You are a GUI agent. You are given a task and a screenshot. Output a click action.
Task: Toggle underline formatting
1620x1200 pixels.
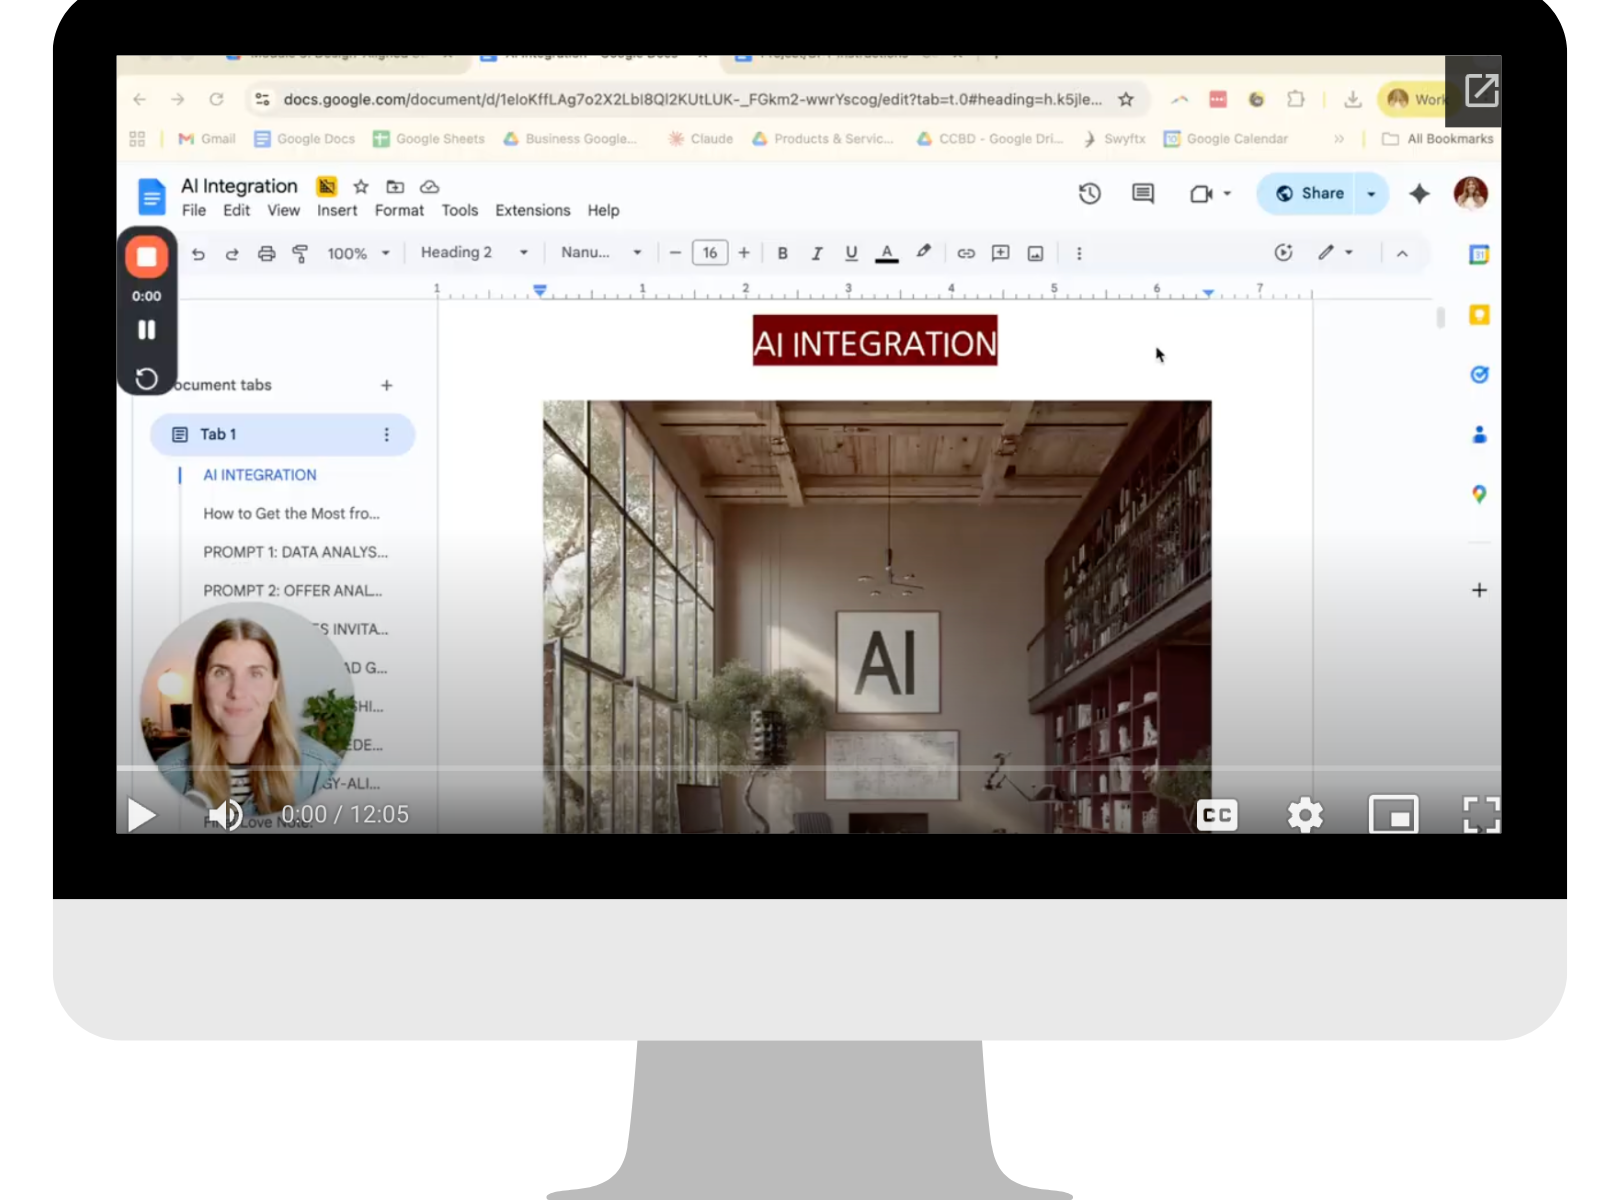click(851, 253)
